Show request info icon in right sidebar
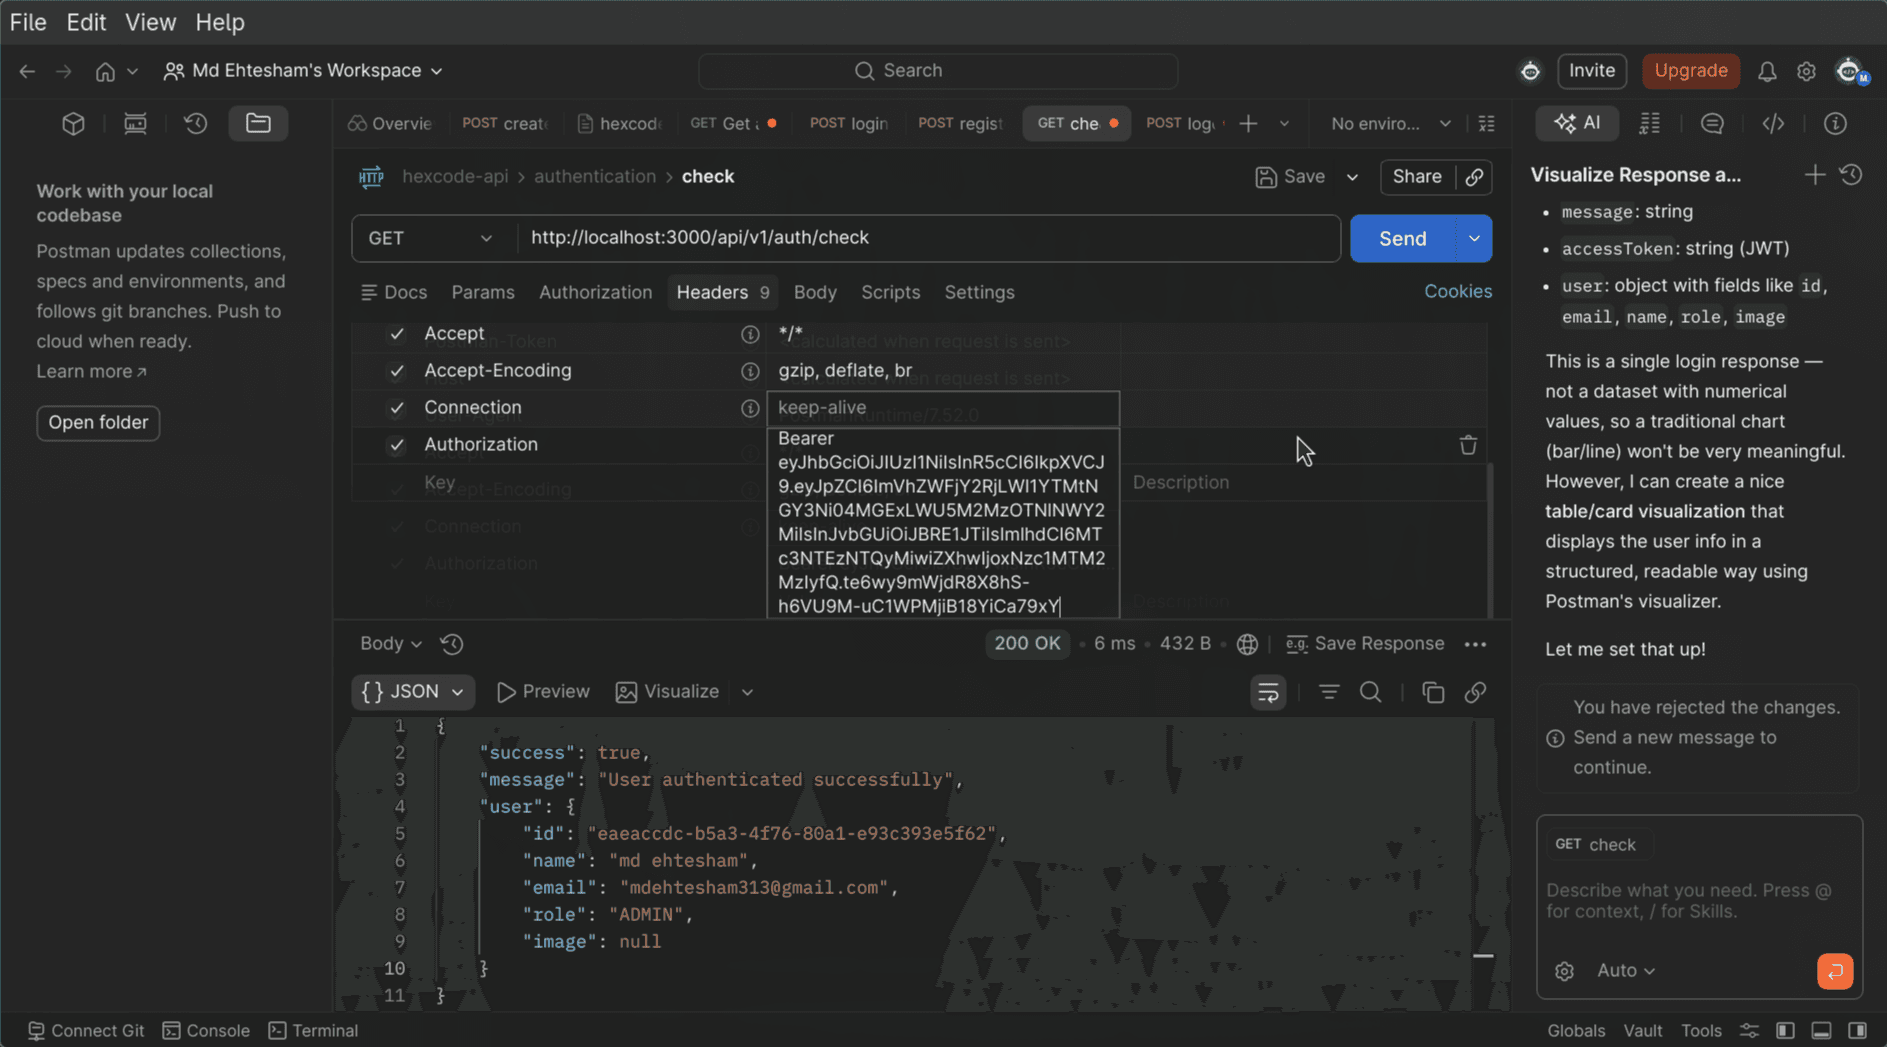 tap(1835, 123)
